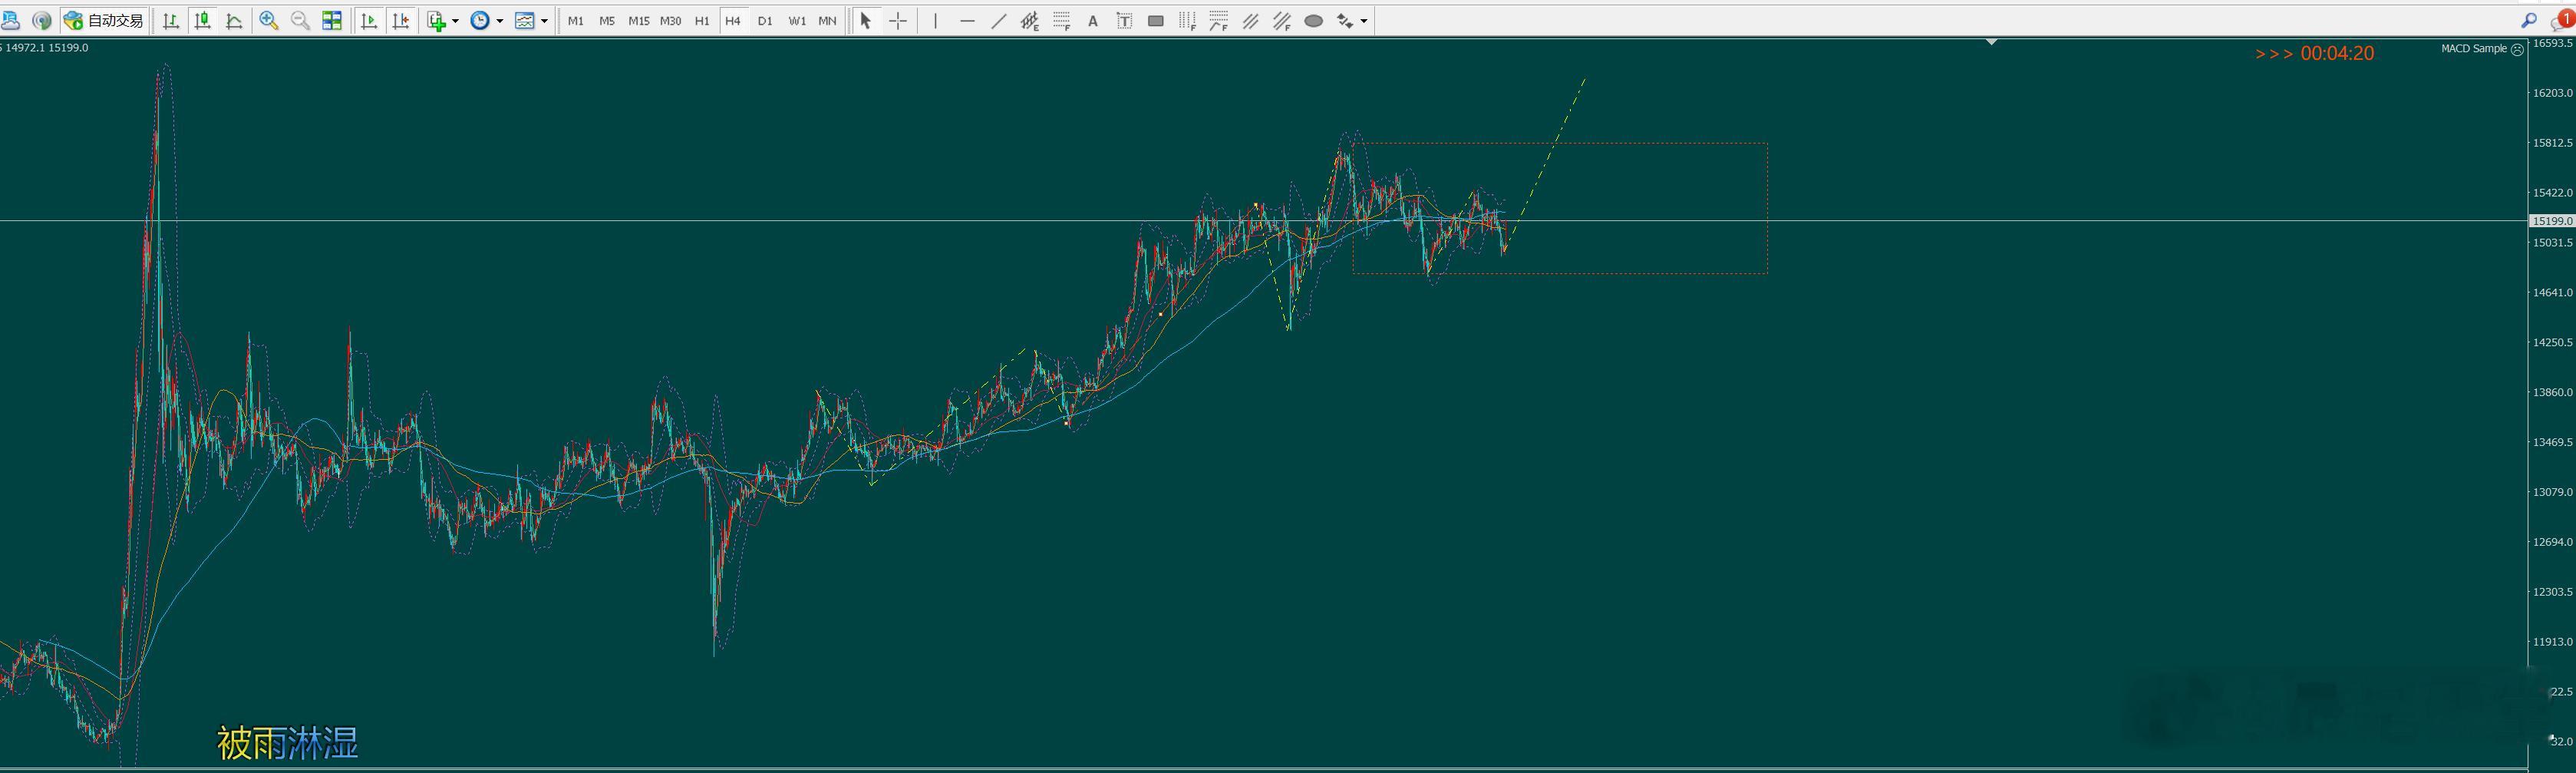Select the Fibonacci expansion tool
2576x773 pixels.
tap(1218, 20)
